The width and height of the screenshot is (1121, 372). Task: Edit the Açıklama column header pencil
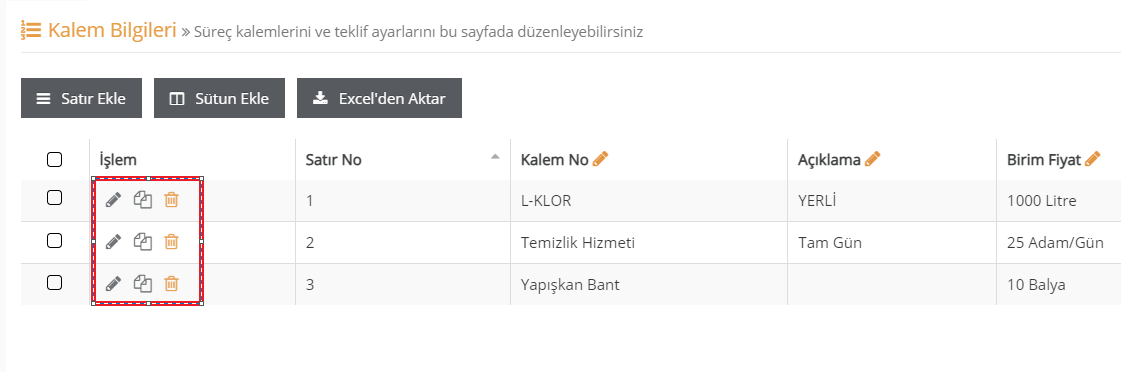872,159
